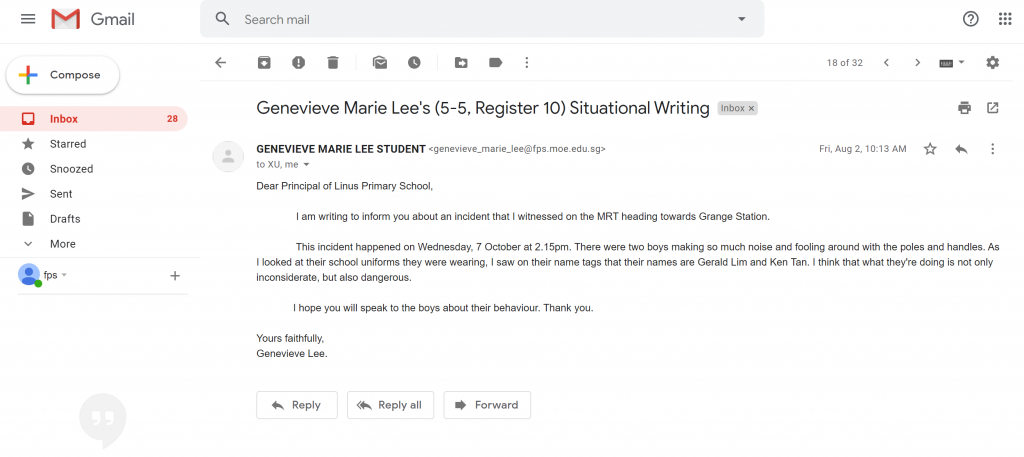Delete the email with the trash icon

pos(333,63)
